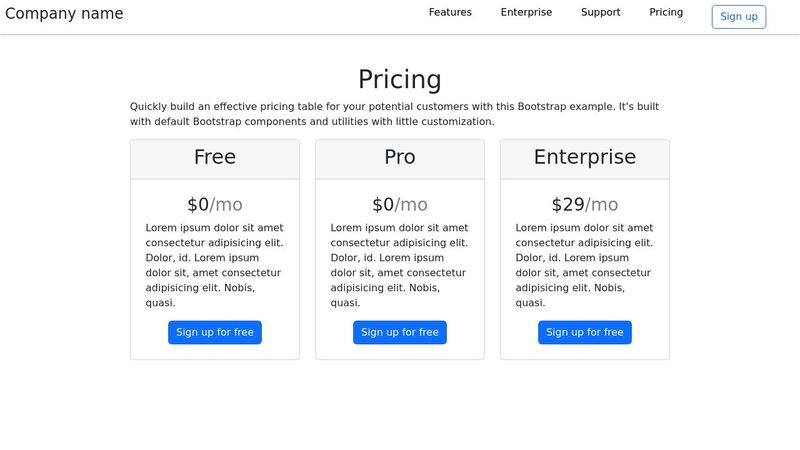
Task: Click the Company name brand link
Action: click(x=64, y=14)
